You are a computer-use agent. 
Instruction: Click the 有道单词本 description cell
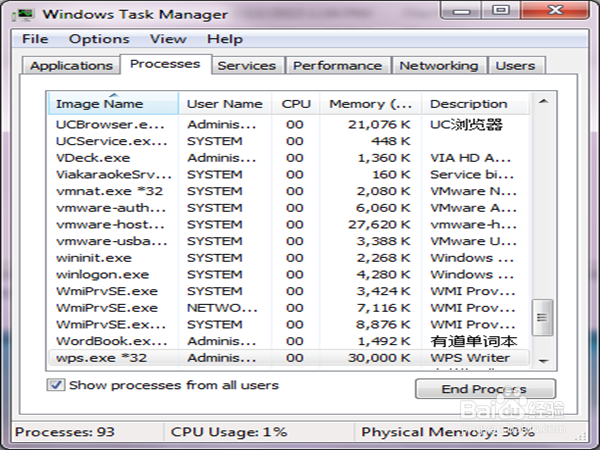(474, 341)
